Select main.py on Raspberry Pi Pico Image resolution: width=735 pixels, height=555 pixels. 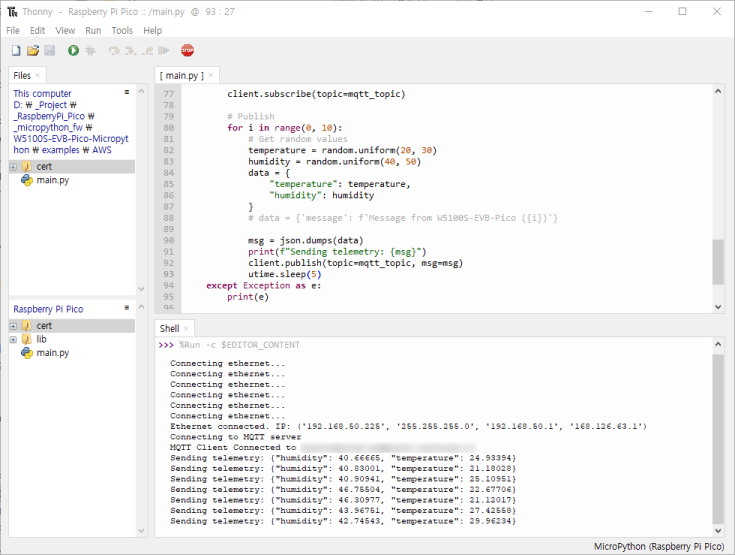pos(52,353)
